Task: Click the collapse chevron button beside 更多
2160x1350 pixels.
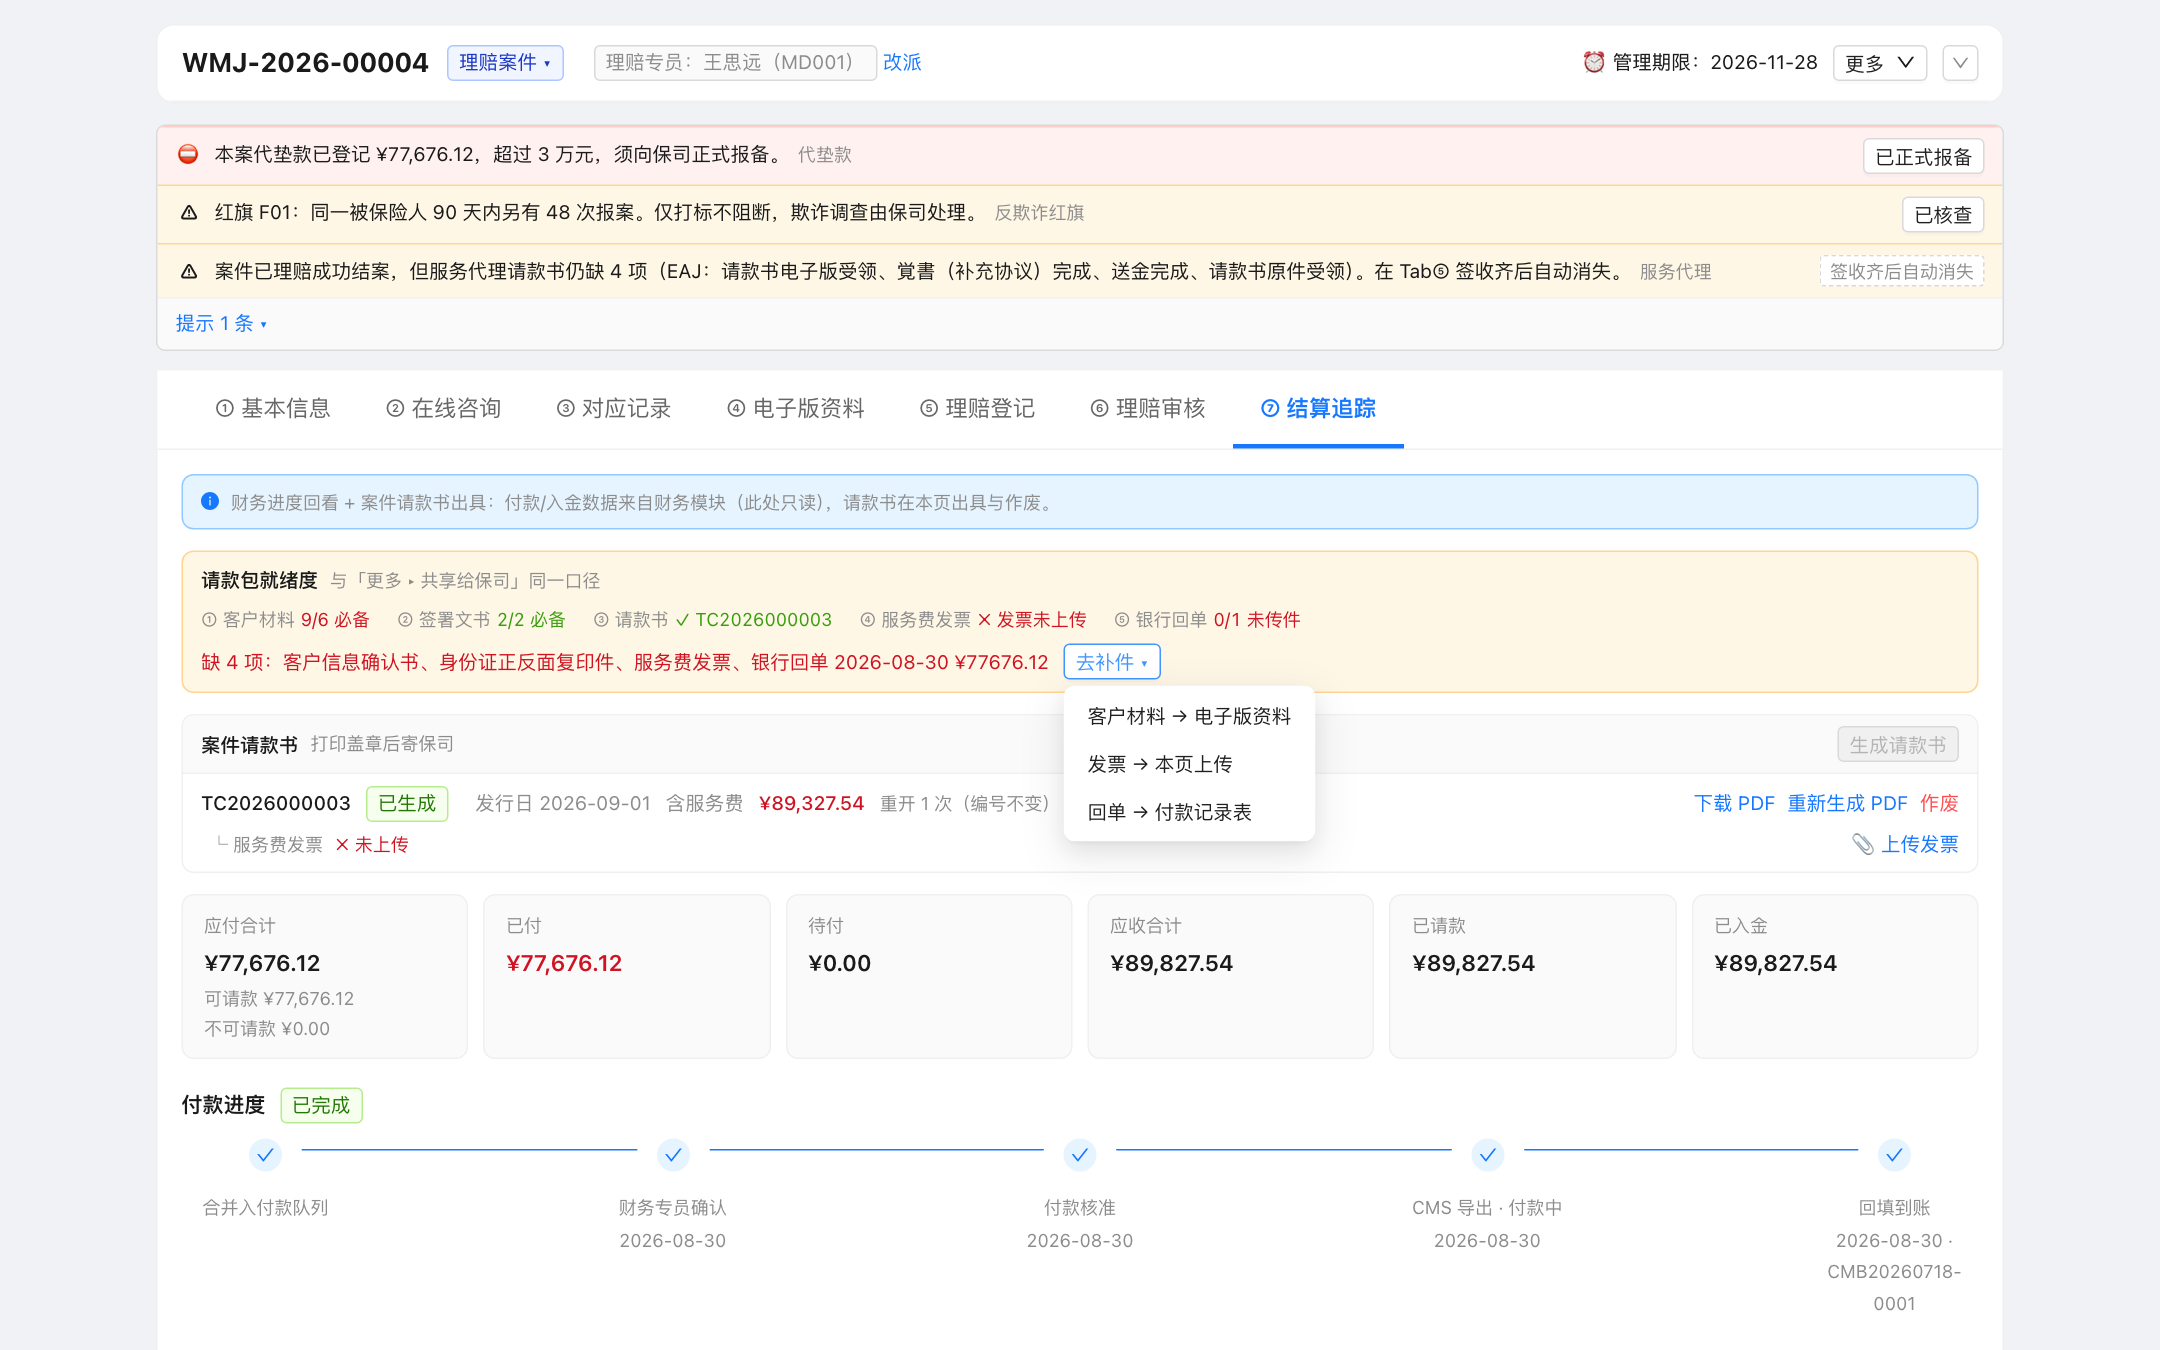Action: pos(1960,63)
